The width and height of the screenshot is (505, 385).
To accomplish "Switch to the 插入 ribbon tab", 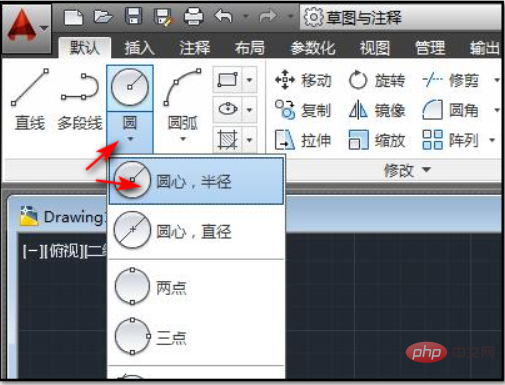I will click(139, 48).
